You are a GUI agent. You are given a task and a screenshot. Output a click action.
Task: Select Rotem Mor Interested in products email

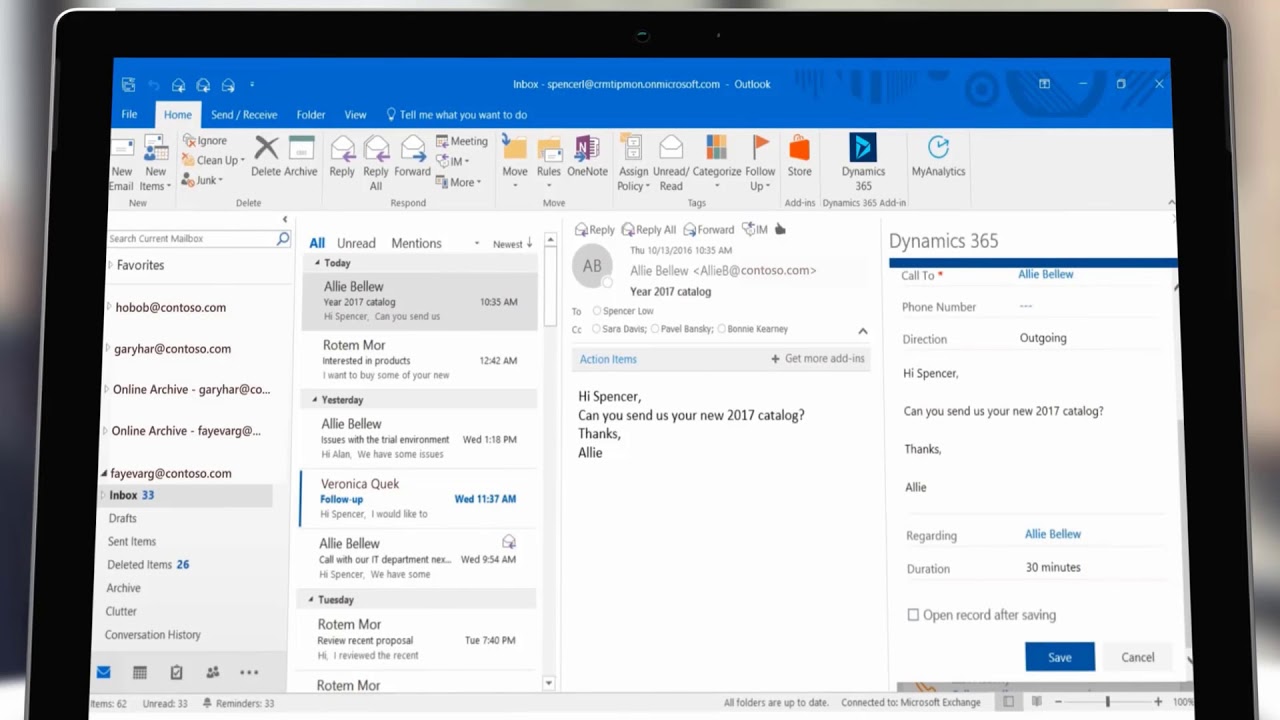pyautogui.click(x=419, y=360)
